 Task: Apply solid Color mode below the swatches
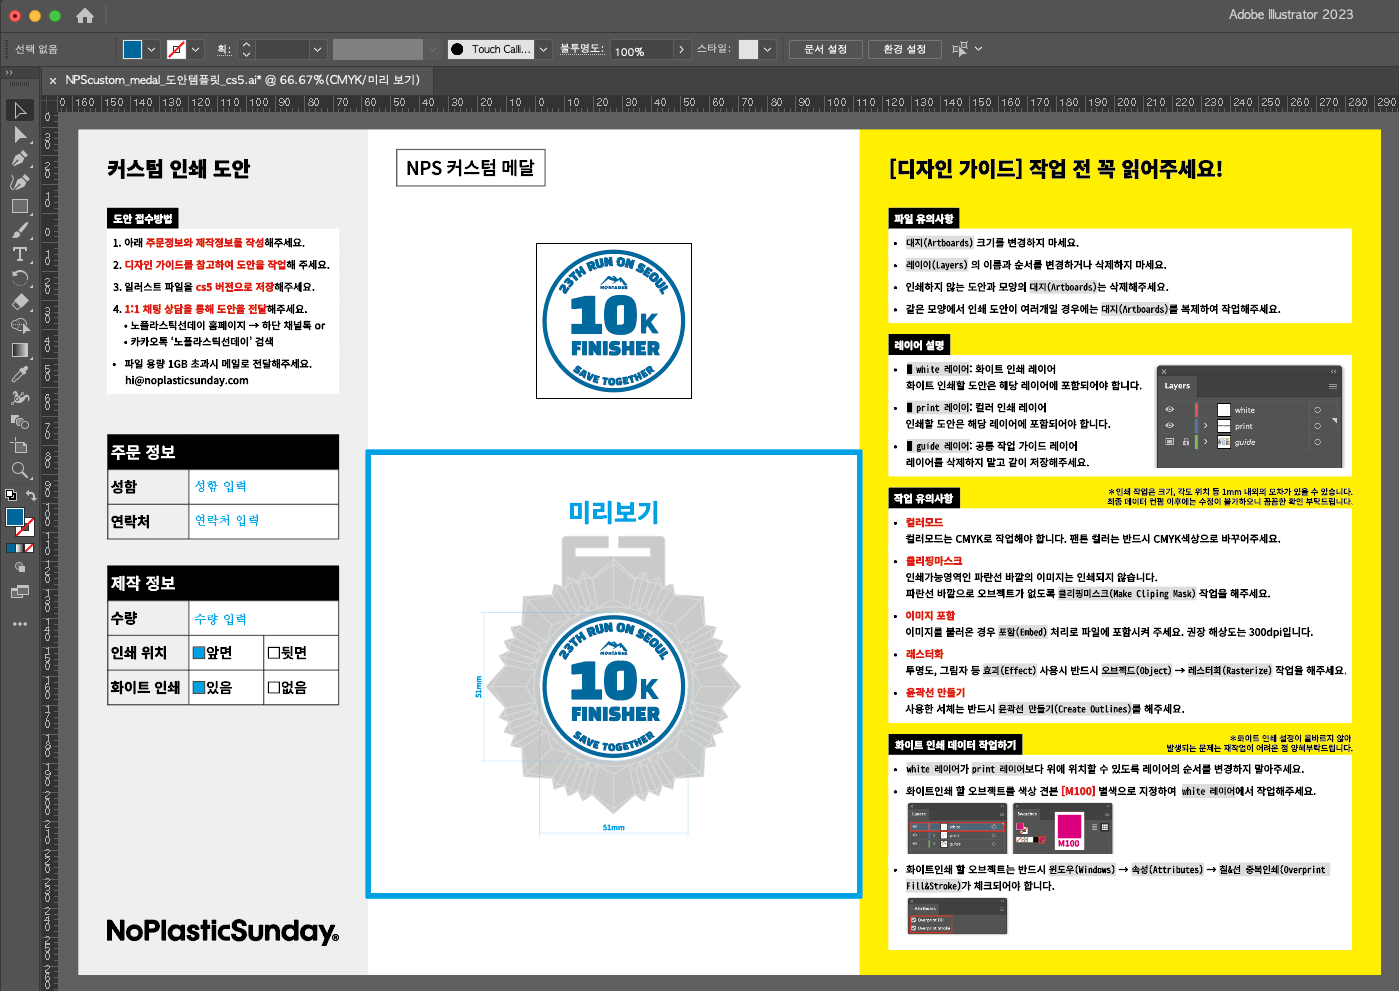coord(10,548)
